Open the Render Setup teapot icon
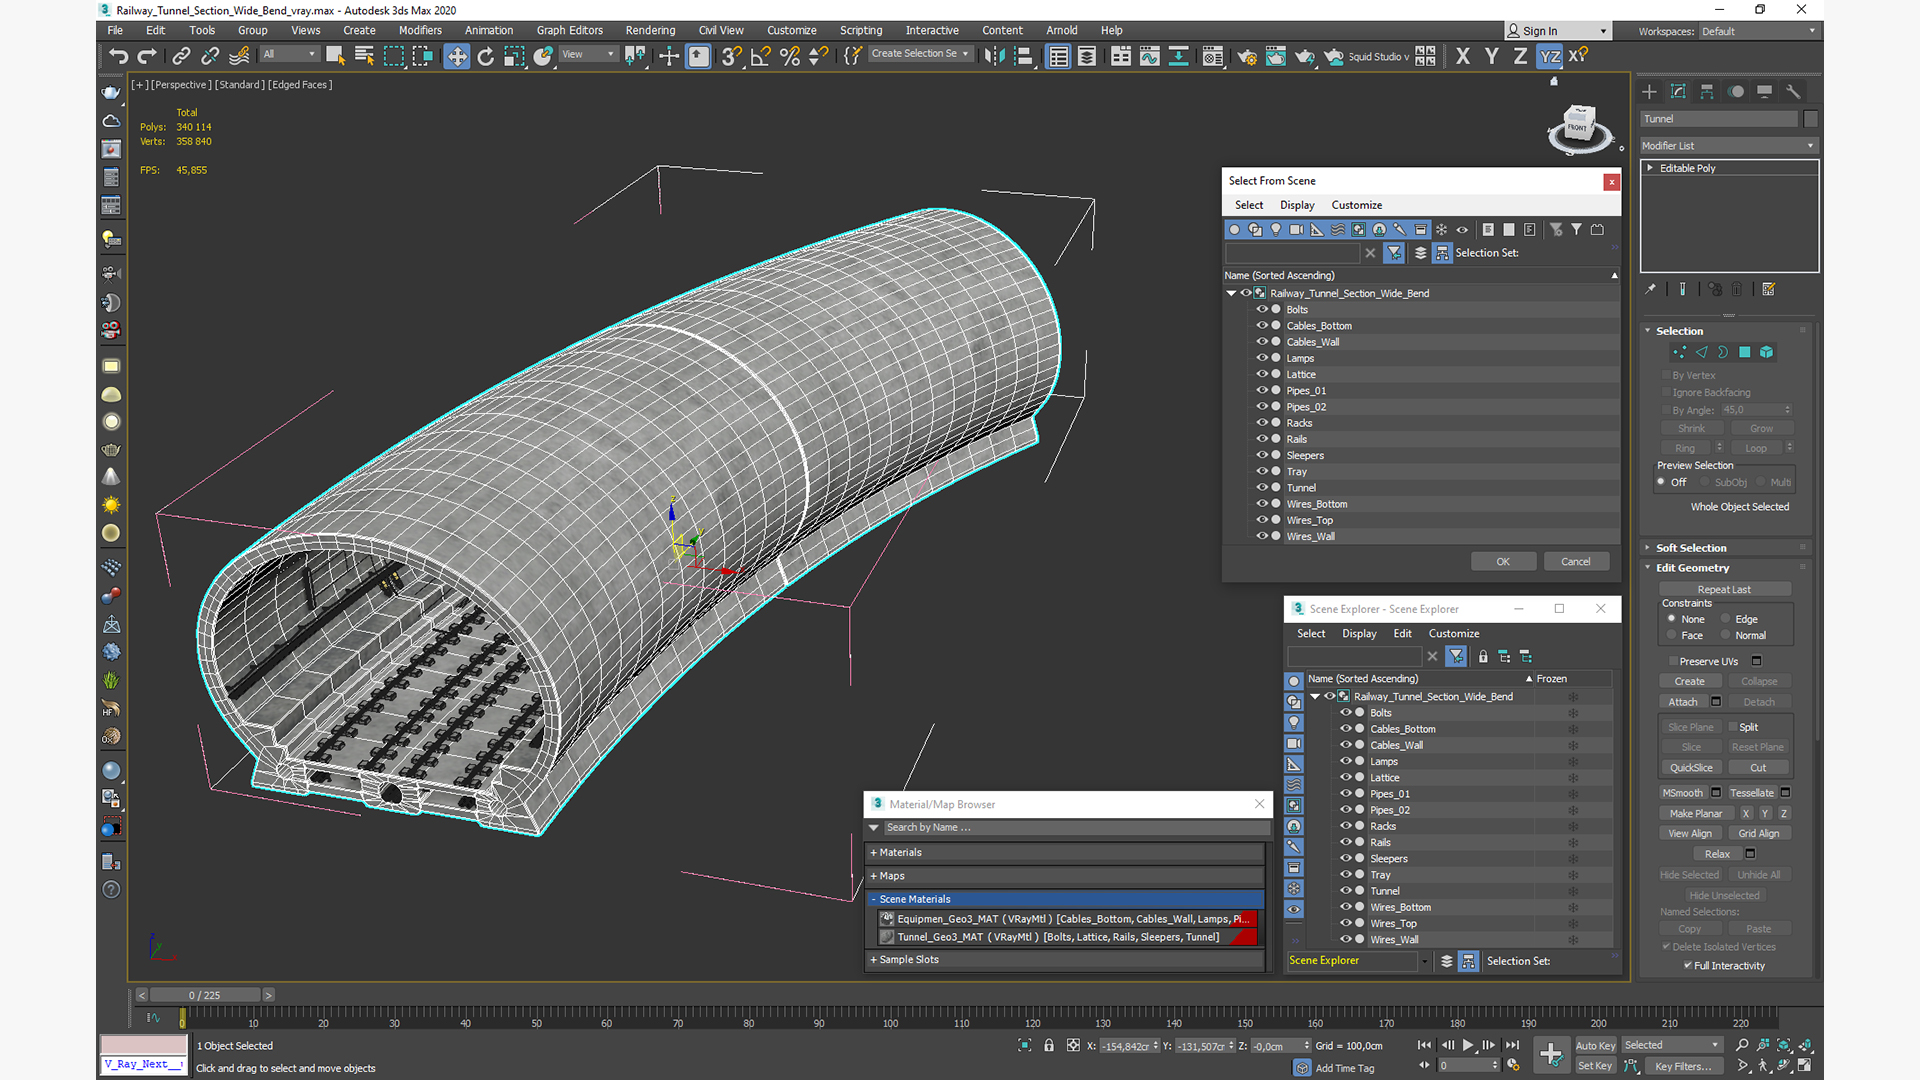The height and width of the screenshot is (1080, 1920). click(1246, 56)
